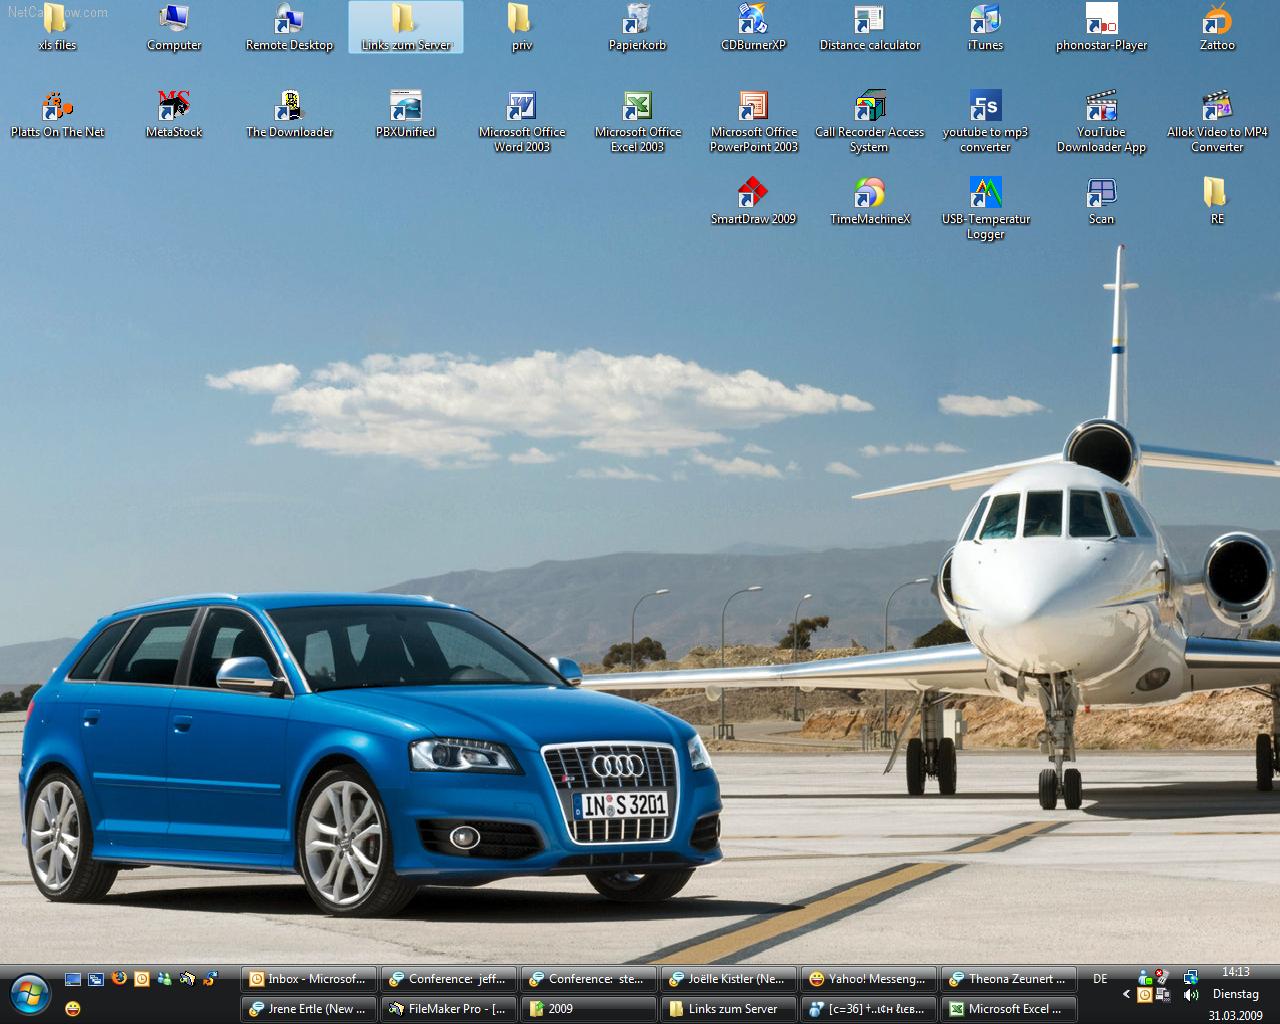Open the MetaStock desktop shortcut

click(174, 107)
